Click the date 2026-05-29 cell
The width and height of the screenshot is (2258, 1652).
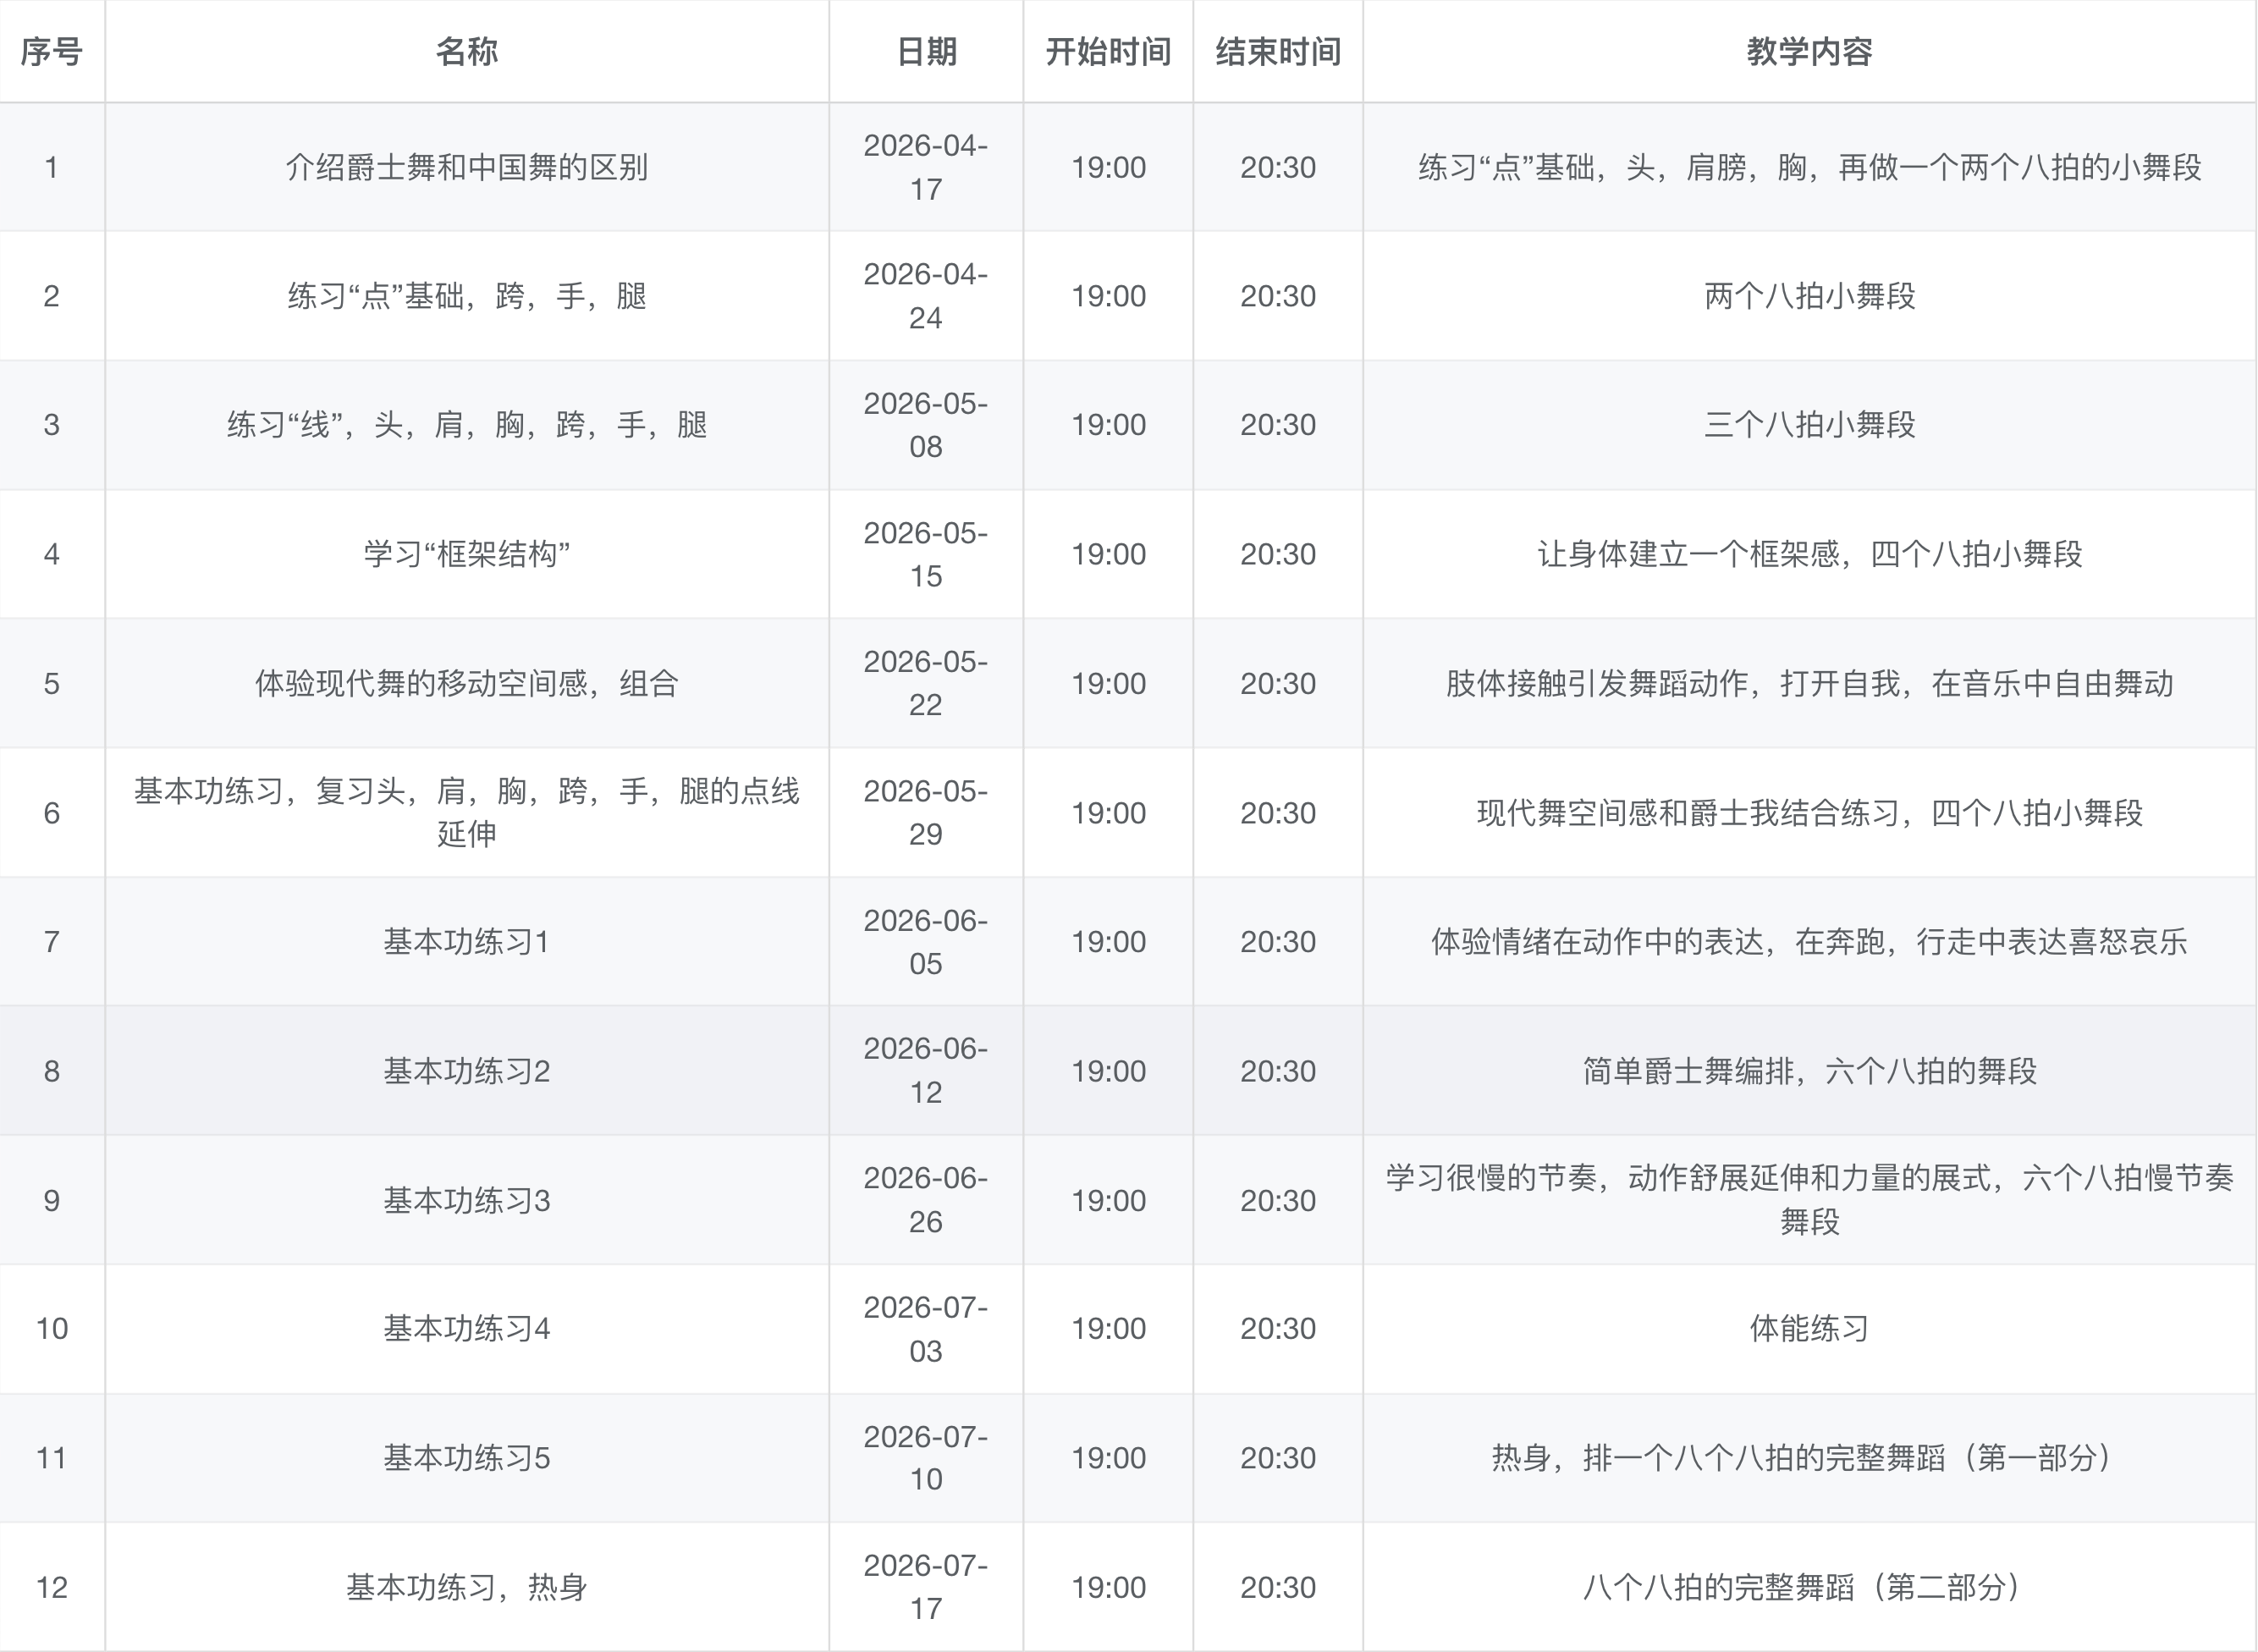(925, 812)
